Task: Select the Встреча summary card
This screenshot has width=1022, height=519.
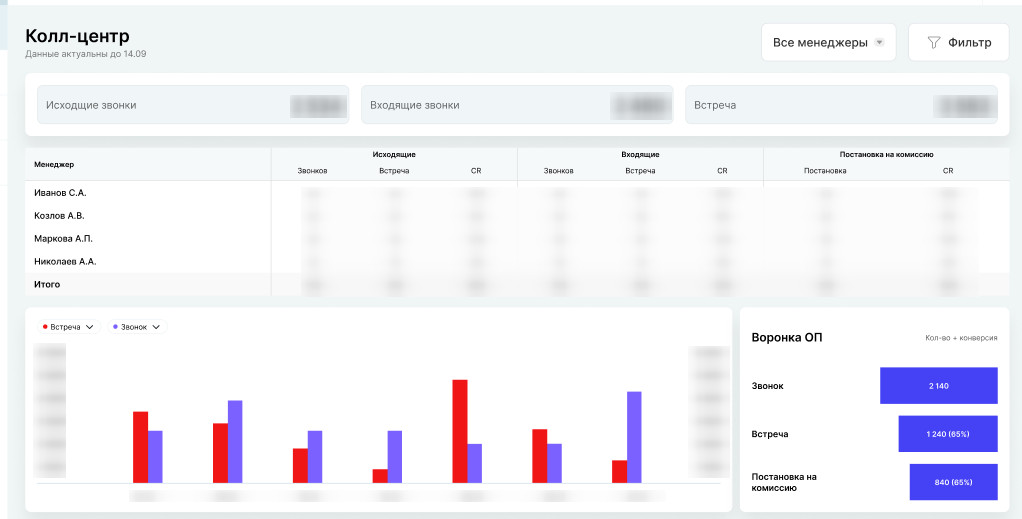Action: click(x=841, y=105)
